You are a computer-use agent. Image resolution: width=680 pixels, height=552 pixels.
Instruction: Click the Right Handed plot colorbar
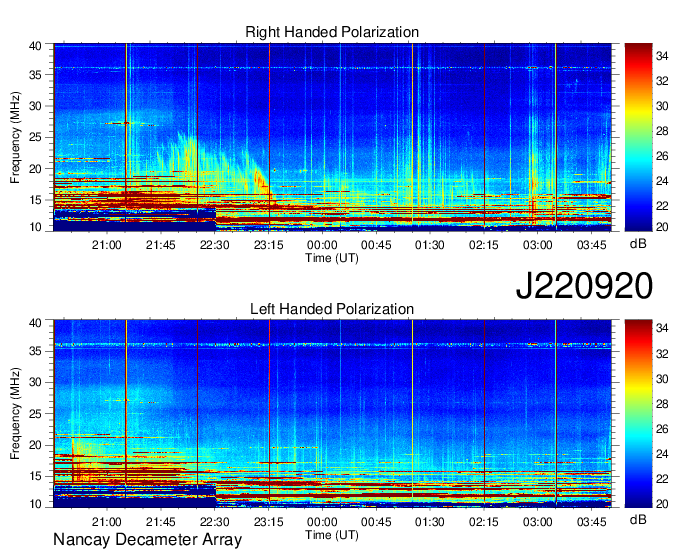[x=638, y=137]
